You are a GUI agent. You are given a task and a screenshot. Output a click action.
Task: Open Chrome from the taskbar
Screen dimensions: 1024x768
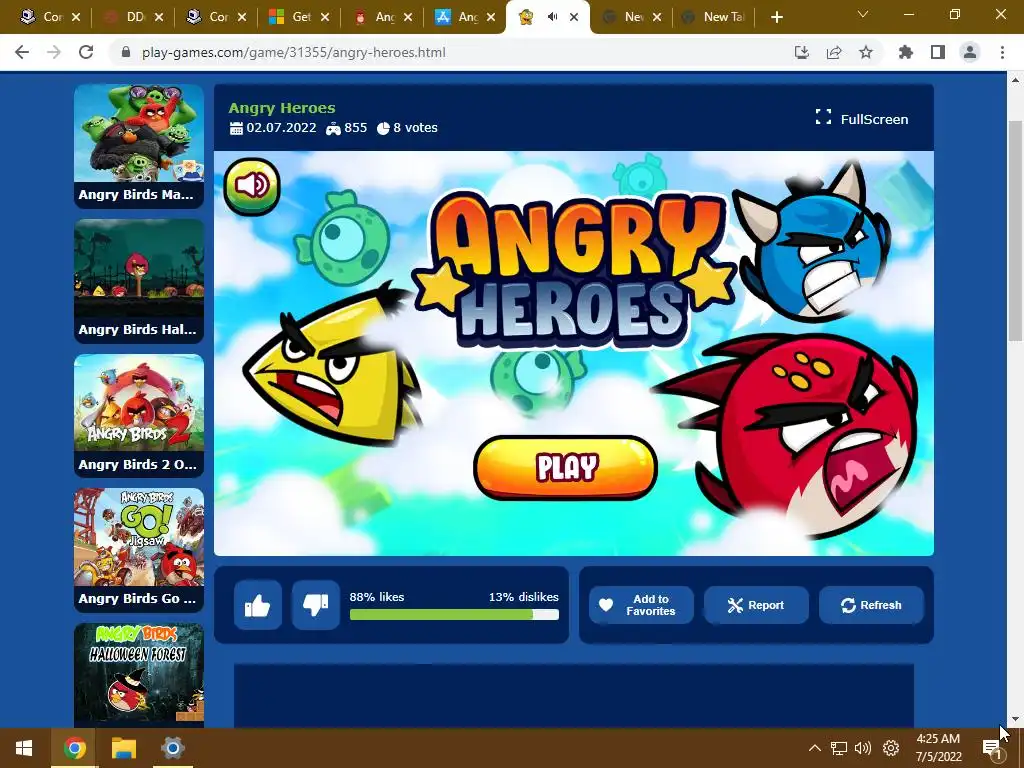pos(74,748)
